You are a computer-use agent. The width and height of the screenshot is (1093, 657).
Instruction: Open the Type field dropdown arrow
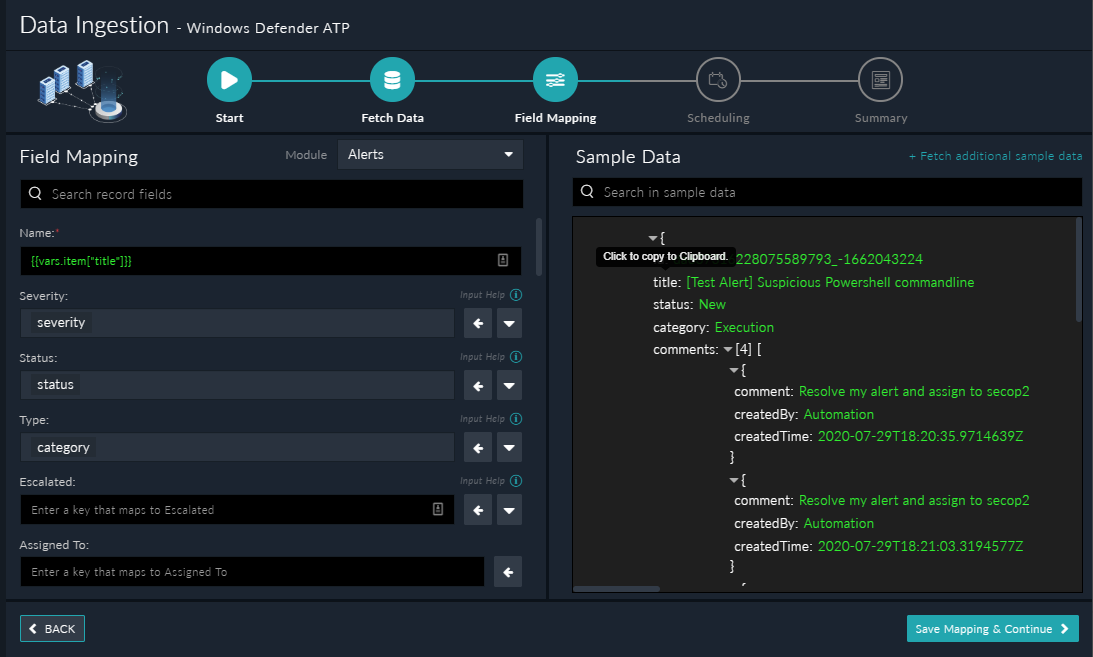pyautogui.click(x=509, y=448)
